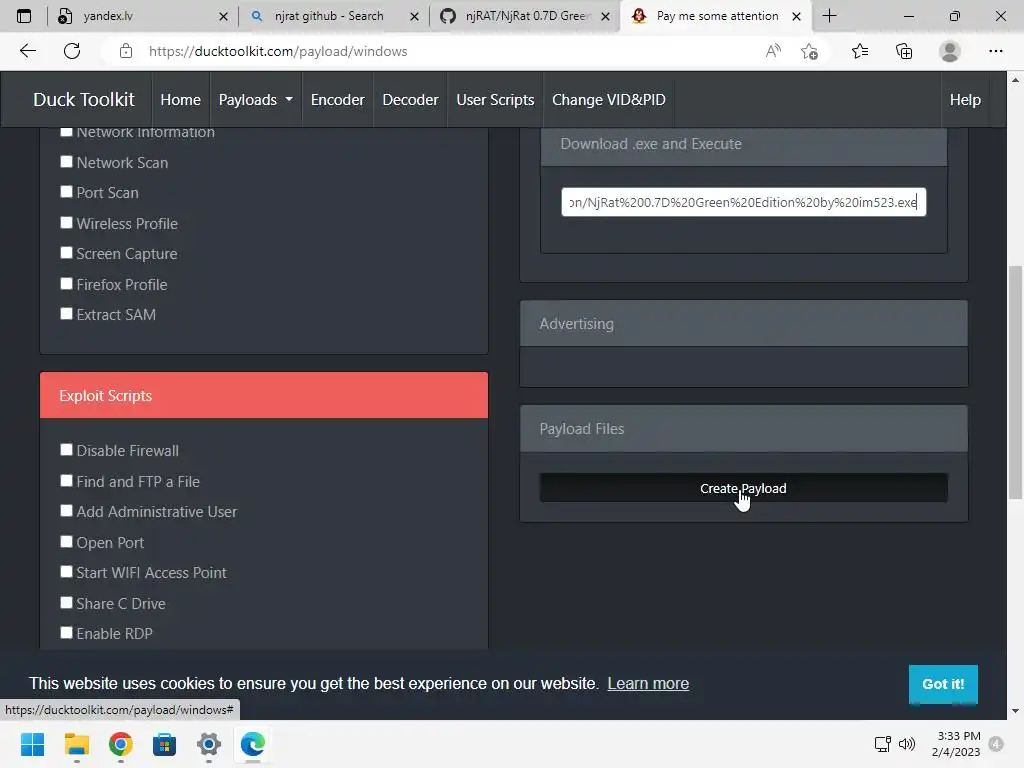
Task: Click the page vertical scrollbar thumb
Action: [1015, 382]
